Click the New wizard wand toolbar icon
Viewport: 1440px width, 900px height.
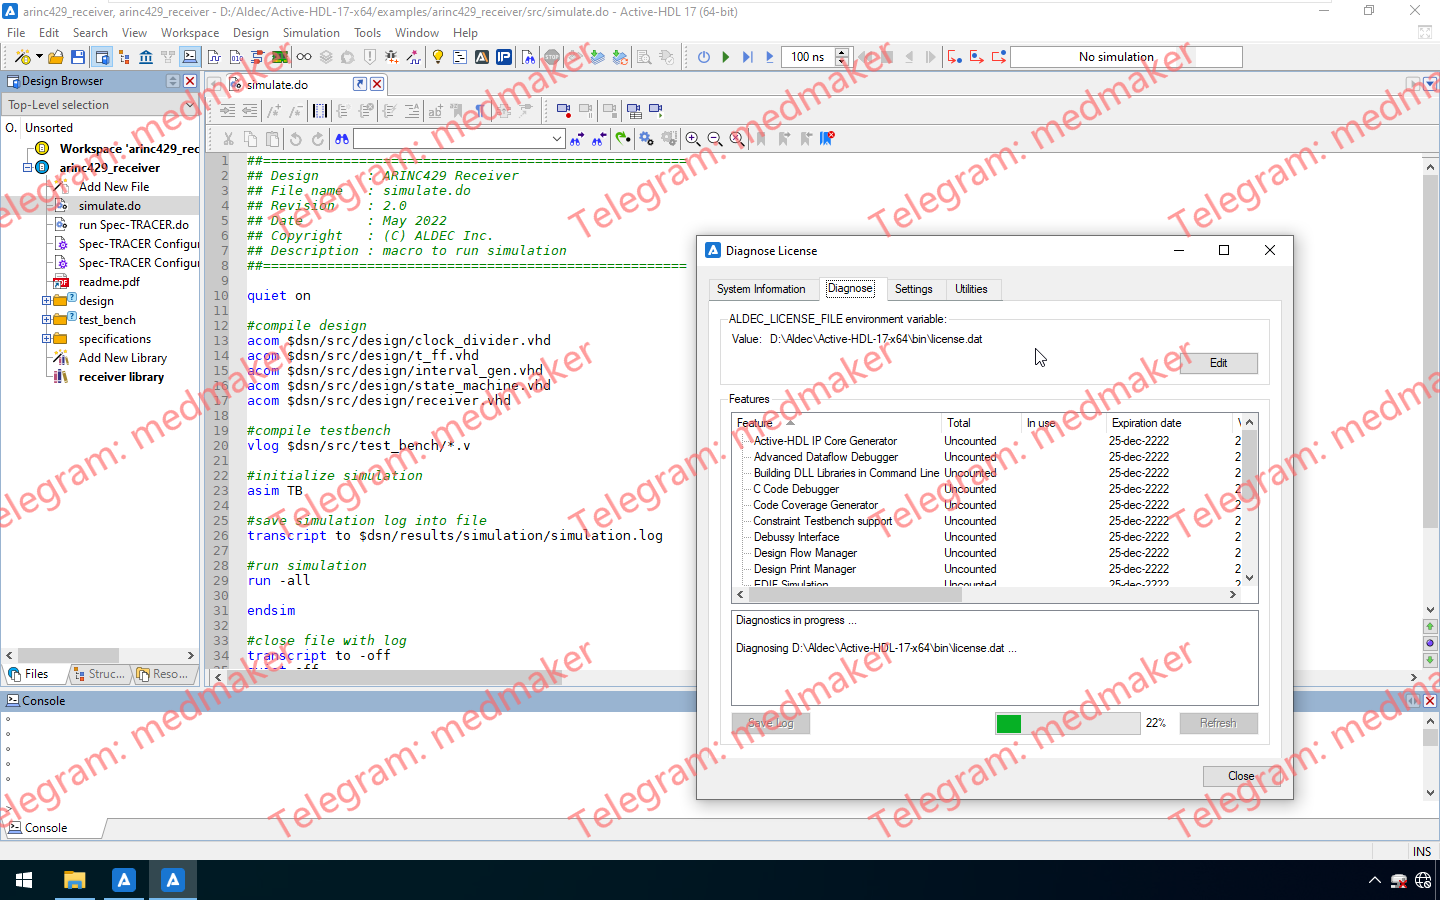(22, 57)
